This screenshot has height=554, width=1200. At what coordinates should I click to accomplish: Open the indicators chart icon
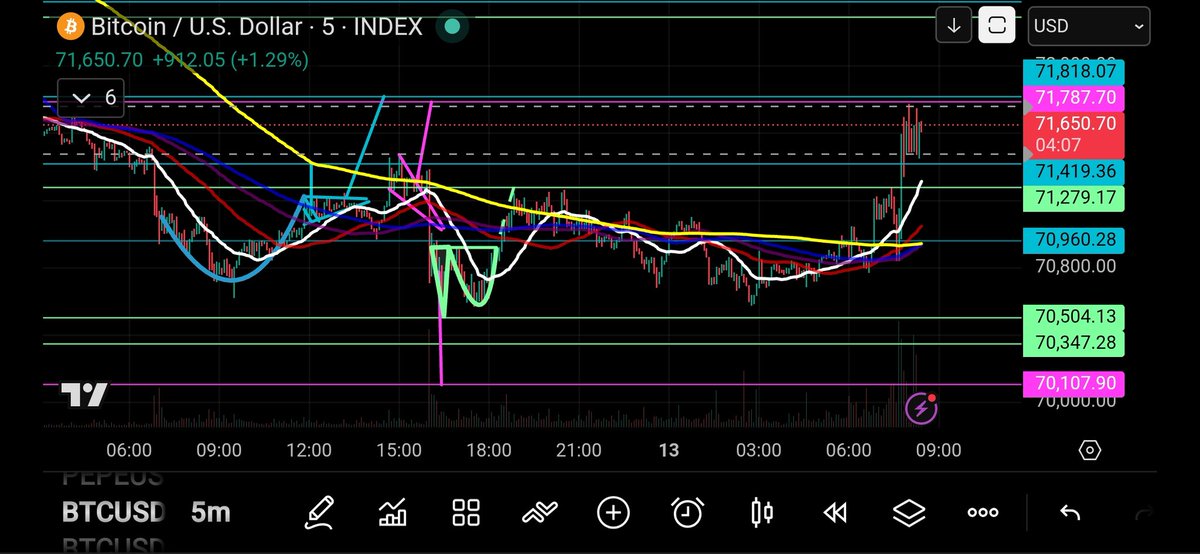point(393,513)
